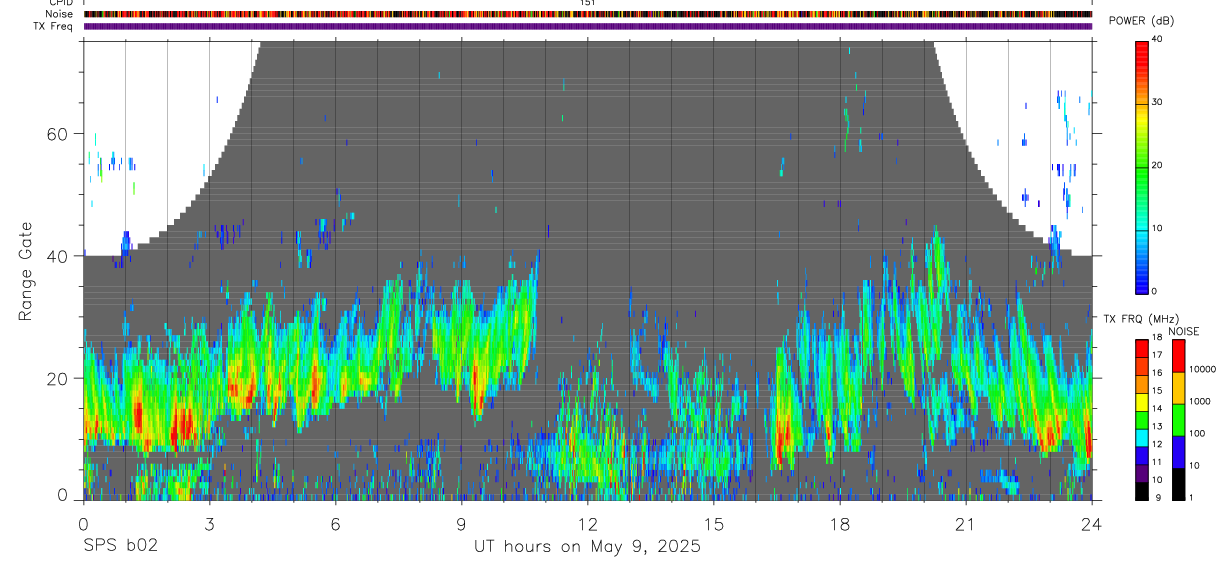This screenshot has height=567, width=1228.
Task: Click the NOISE legend title
Action: click(1184, 331)
